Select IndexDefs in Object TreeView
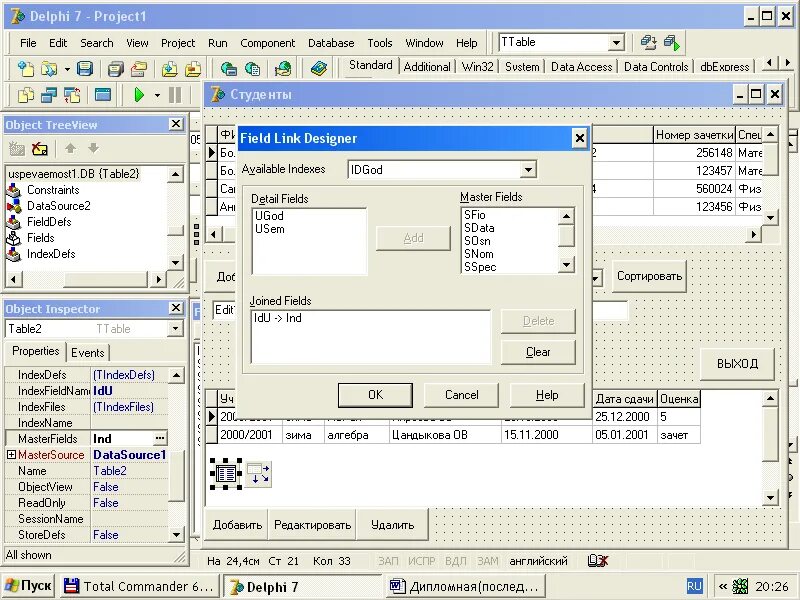The height and width of the screenshot is (600, 800). pyautogui.click(x=51, y=254)
